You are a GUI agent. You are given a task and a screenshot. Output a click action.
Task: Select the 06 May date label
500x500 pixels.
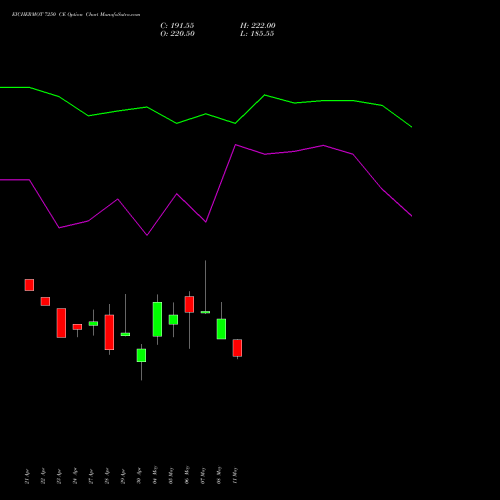pyautogui.click(x=187, y=475)
